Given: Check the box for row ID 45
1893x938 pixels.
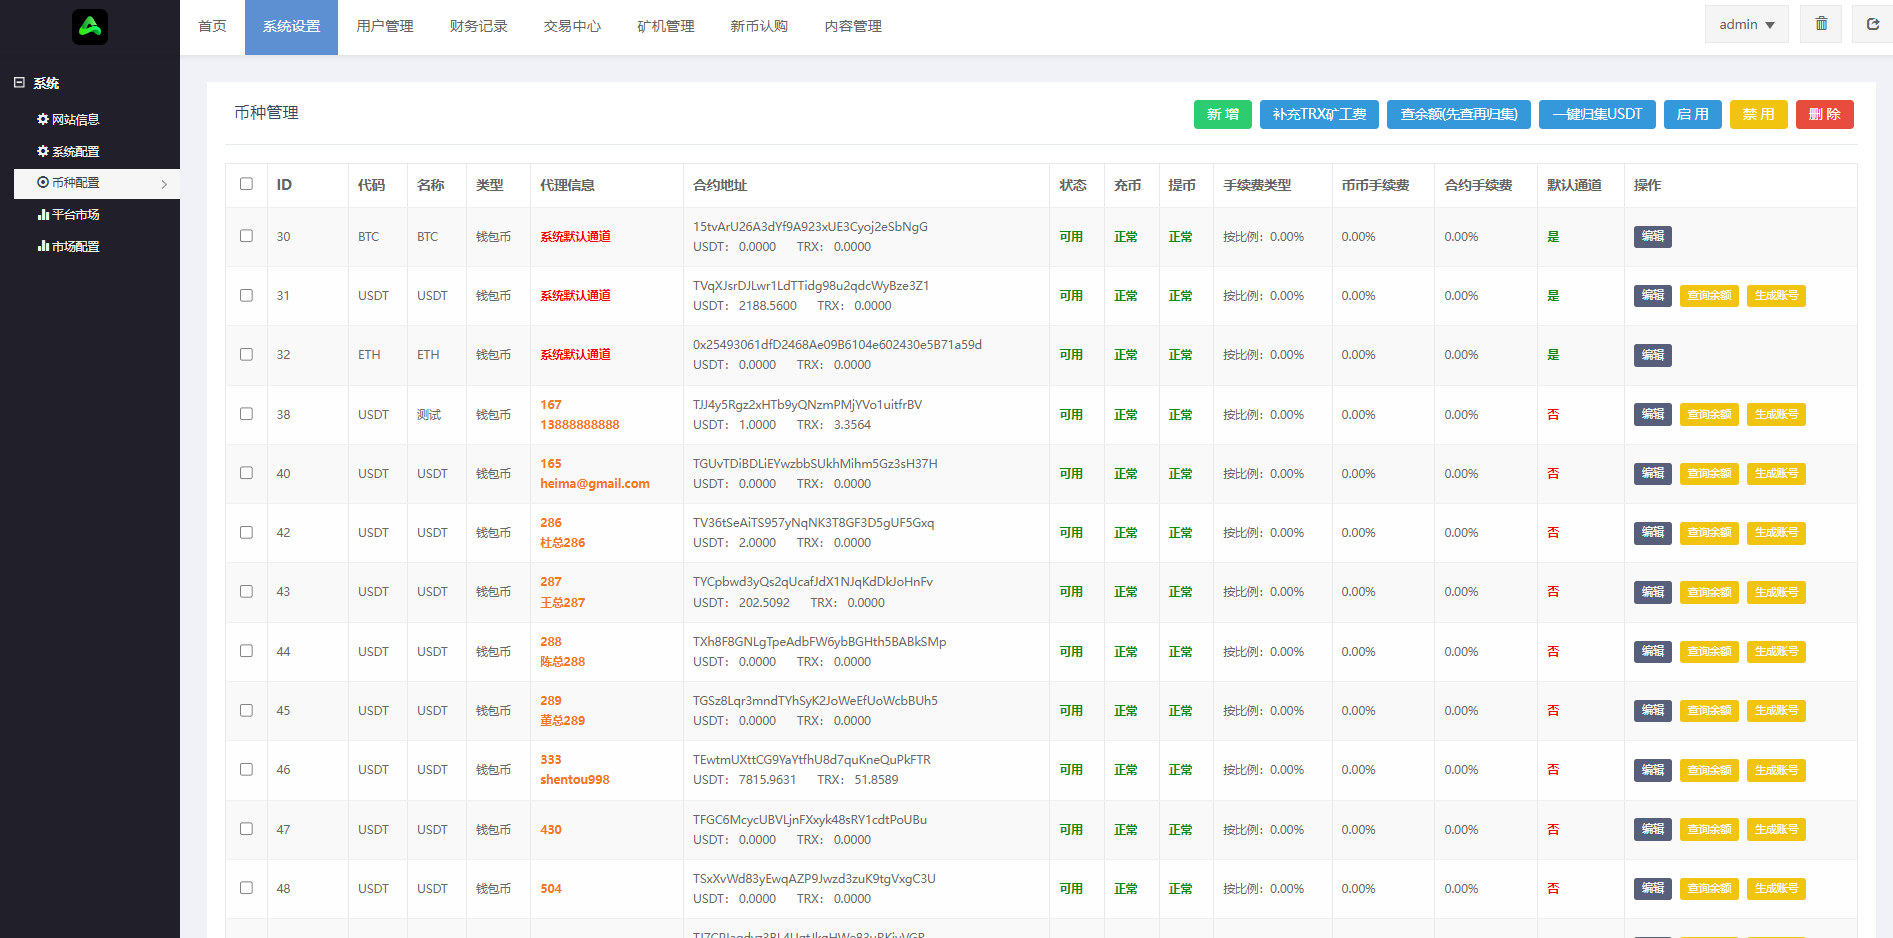Looking at the screenshot, I should coord(246,710).
